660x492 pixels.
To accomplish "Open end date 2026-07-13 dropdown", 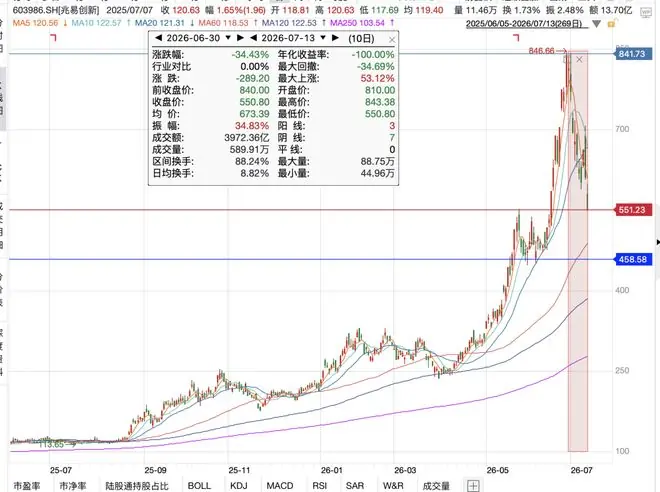I will (x=323, y=38).
